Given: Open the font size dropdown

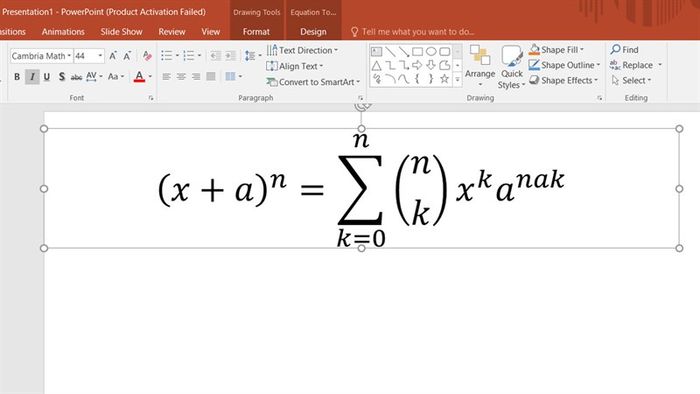Looking at the screenshot, I should pyautogui.click(x=100, y=56).
